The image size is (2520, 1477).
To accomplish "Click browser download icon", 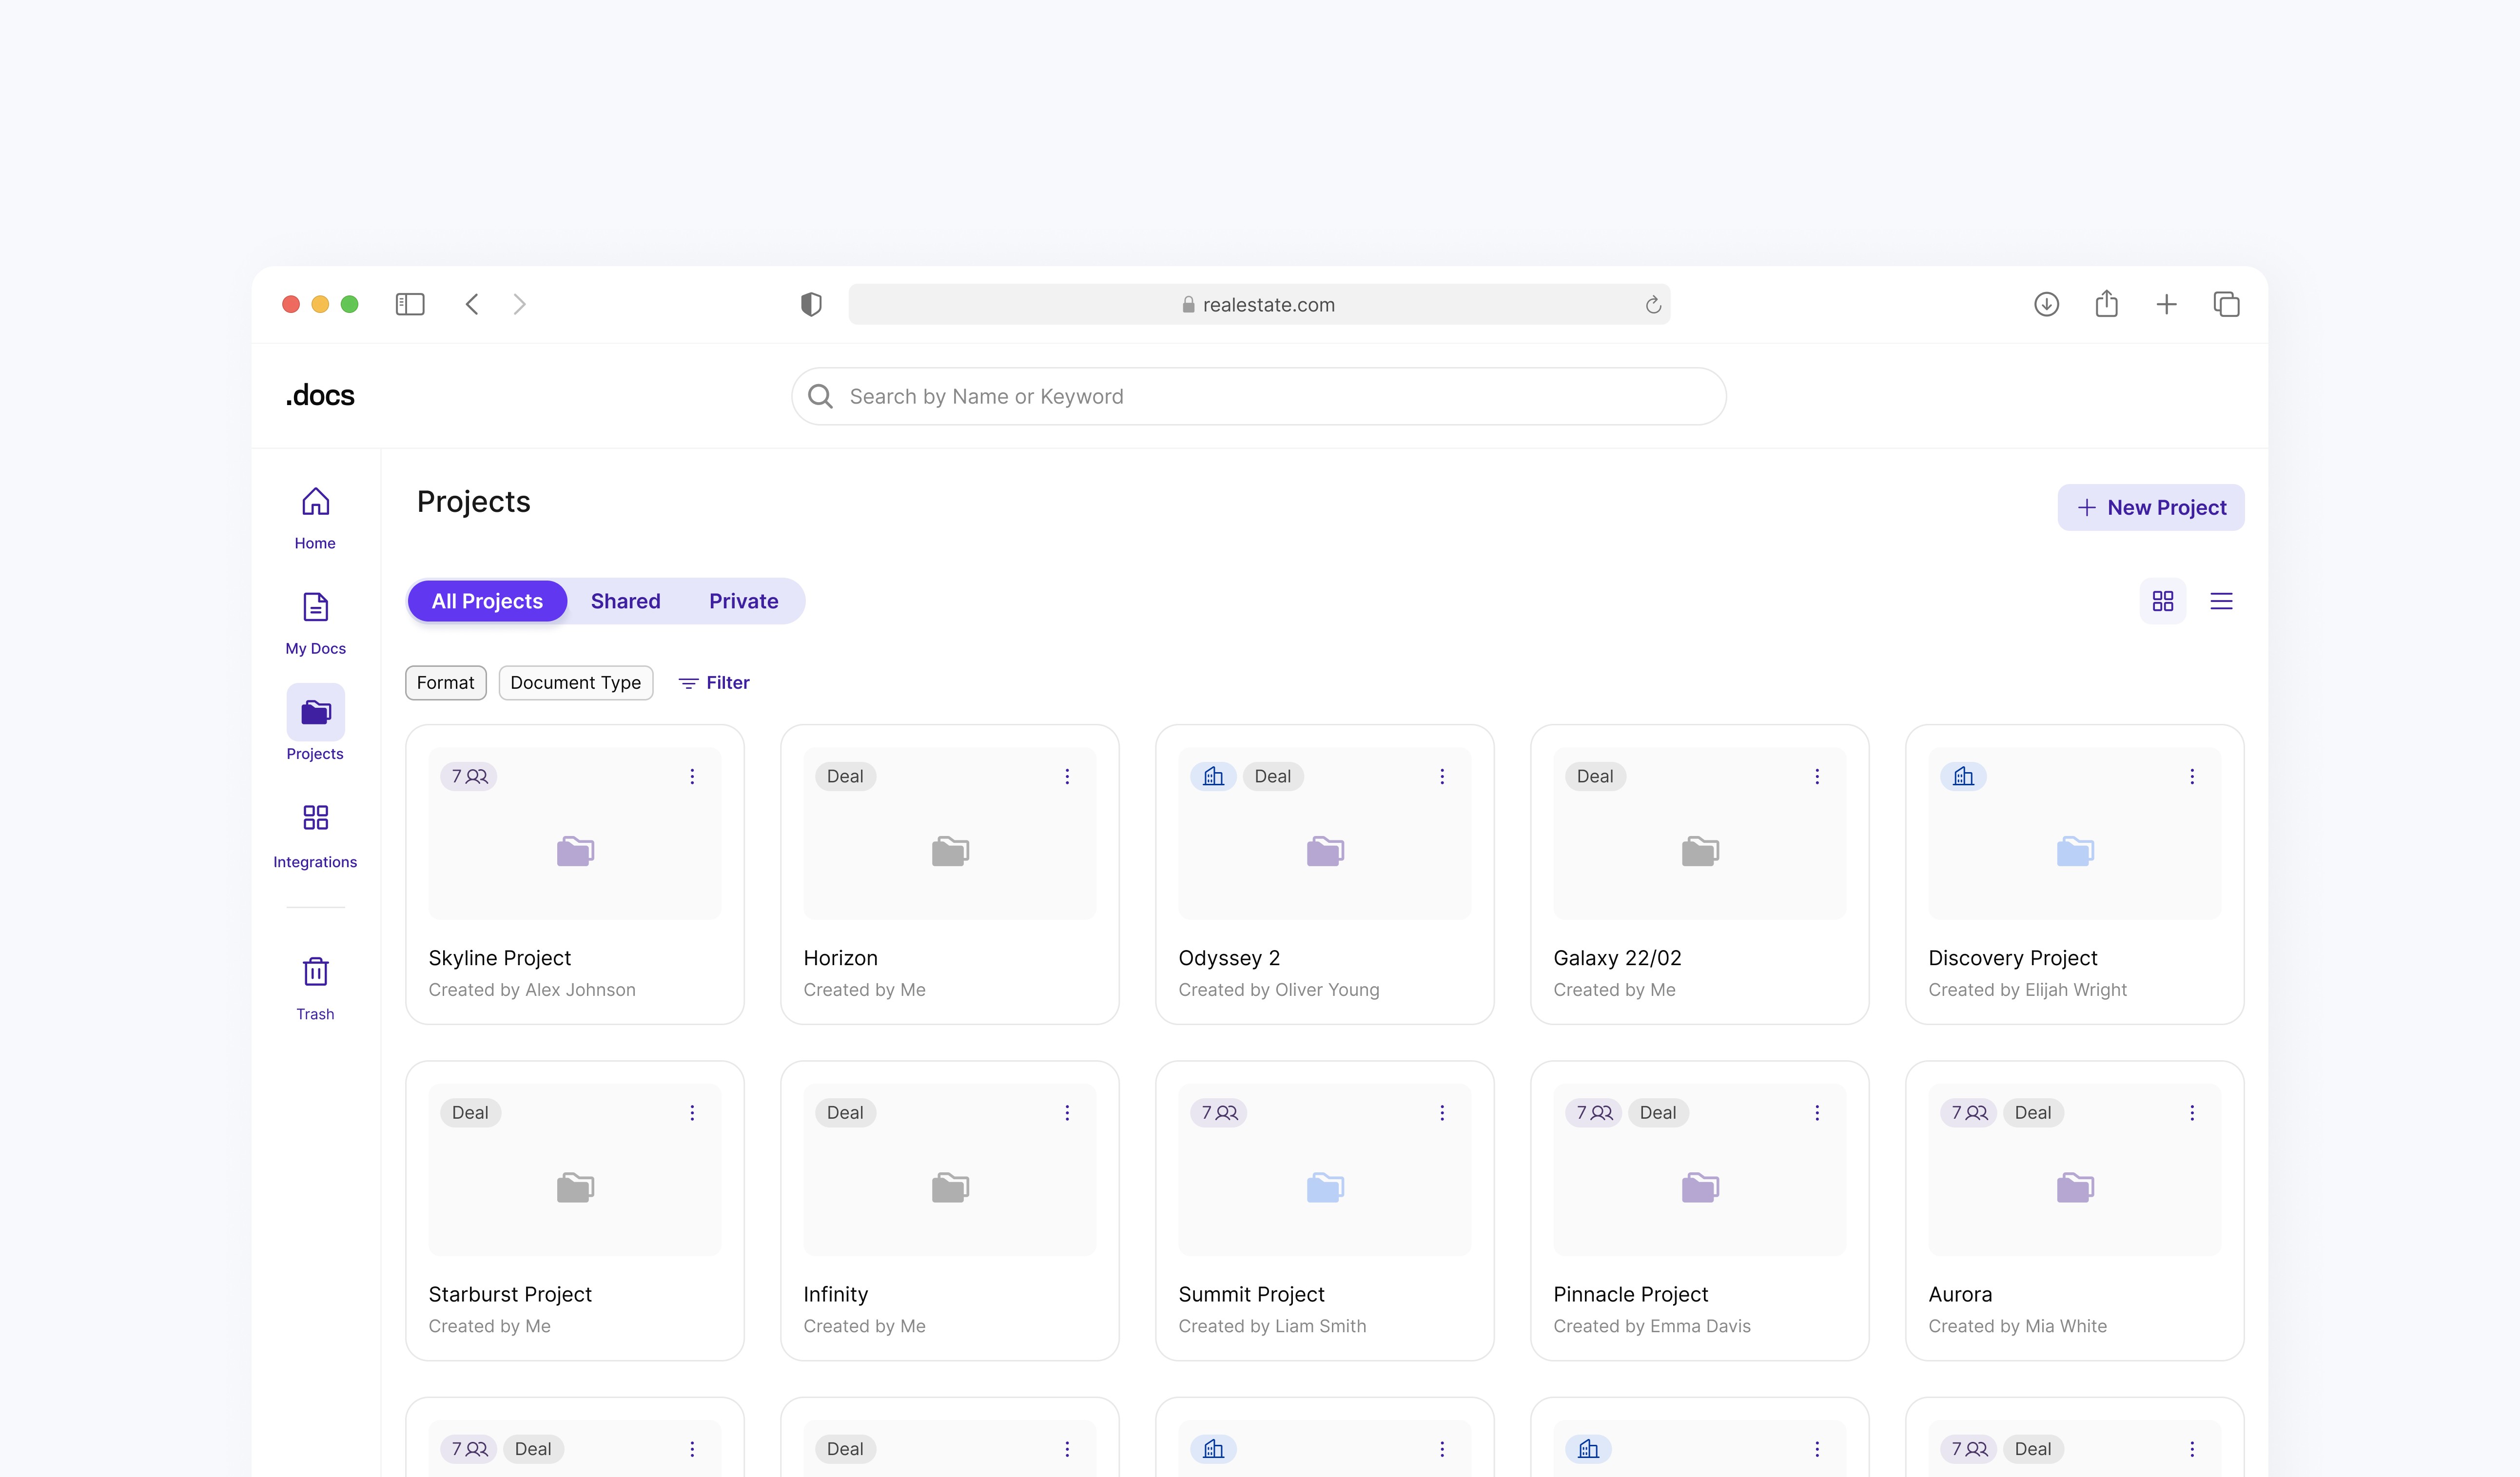I will (2046, 304).
